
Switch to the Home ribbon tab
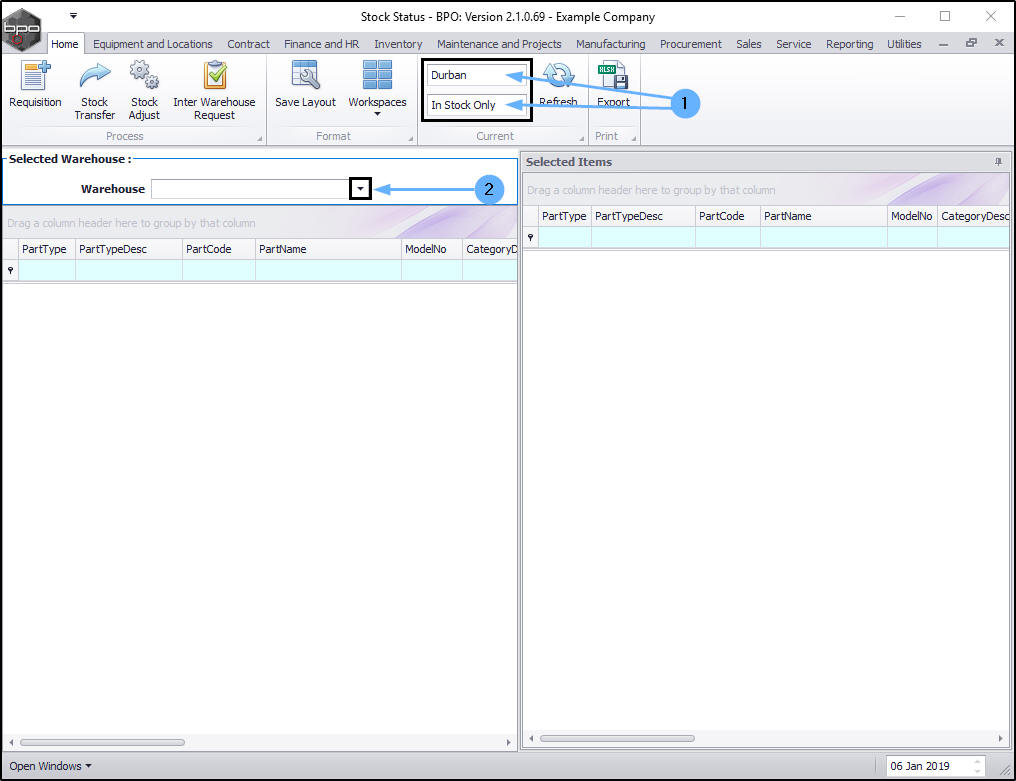pyautogui.click(x=65, y=44)
